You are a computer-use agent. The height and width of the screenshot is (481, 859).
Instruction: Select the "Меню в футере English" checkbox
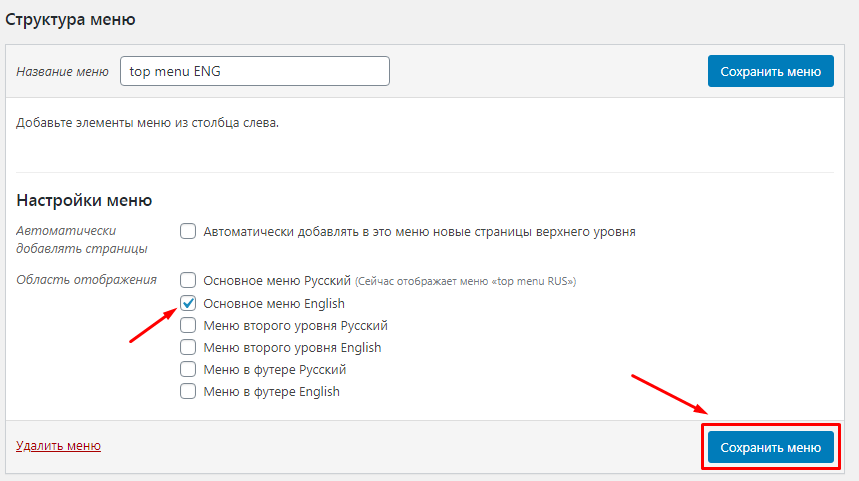click(x=187, y=391)
